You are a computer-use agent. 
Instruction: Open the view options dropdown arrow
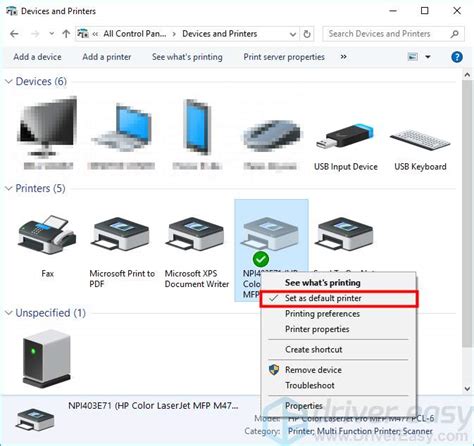[428, 57]
